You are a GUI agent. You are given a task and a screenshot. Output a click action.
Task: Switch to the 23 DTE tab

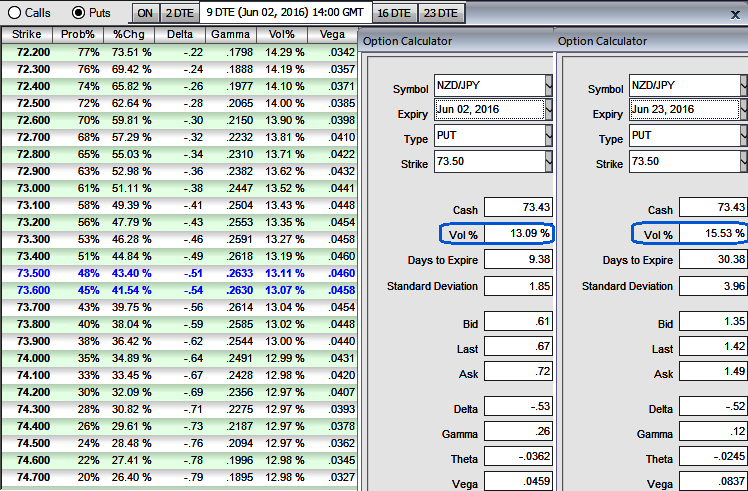click(x=441, y=13)
